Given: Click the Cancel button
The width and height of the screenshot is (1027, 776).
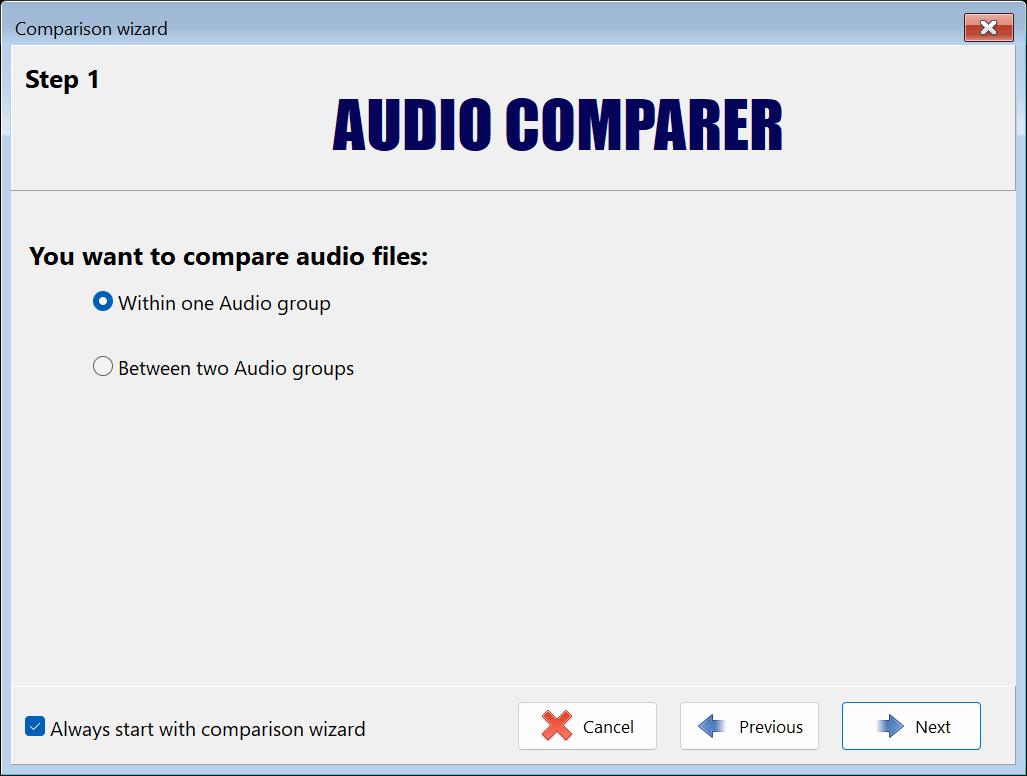Looking at the screenshot, I should [587, 726].
